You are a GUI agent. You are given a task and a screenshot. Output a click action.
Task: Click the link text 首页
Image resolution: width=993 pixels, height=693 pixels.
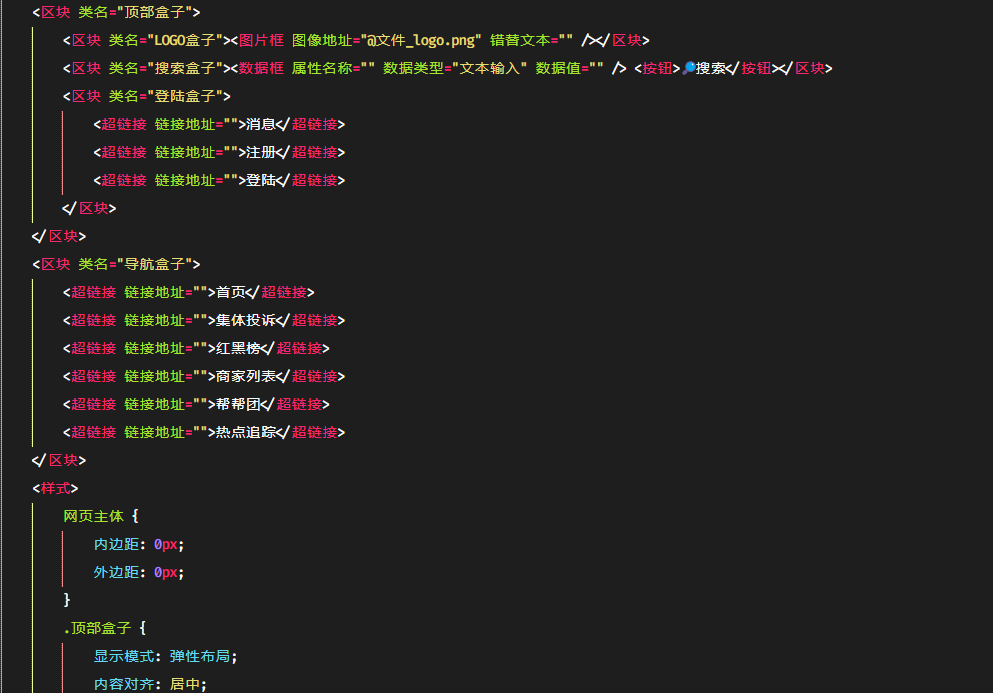point(231,292)
